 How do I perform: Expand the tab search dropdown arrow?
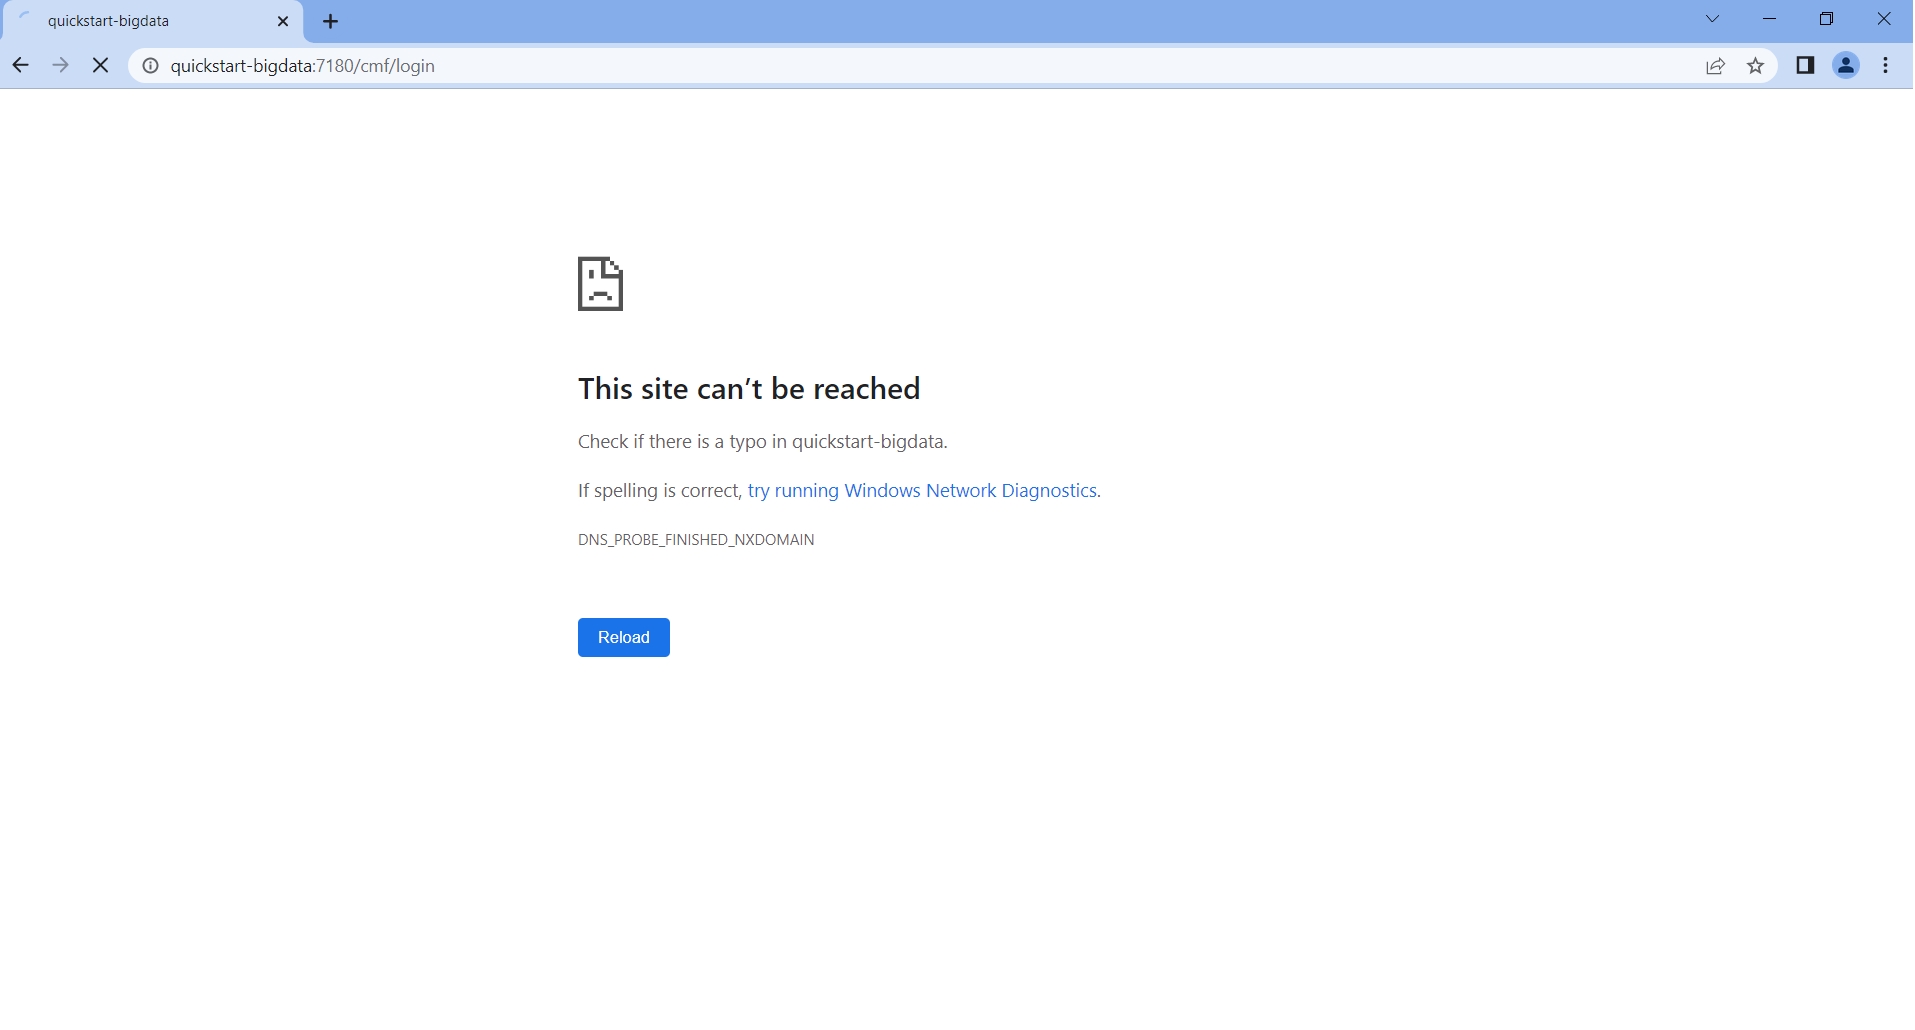coord(1713,19)
